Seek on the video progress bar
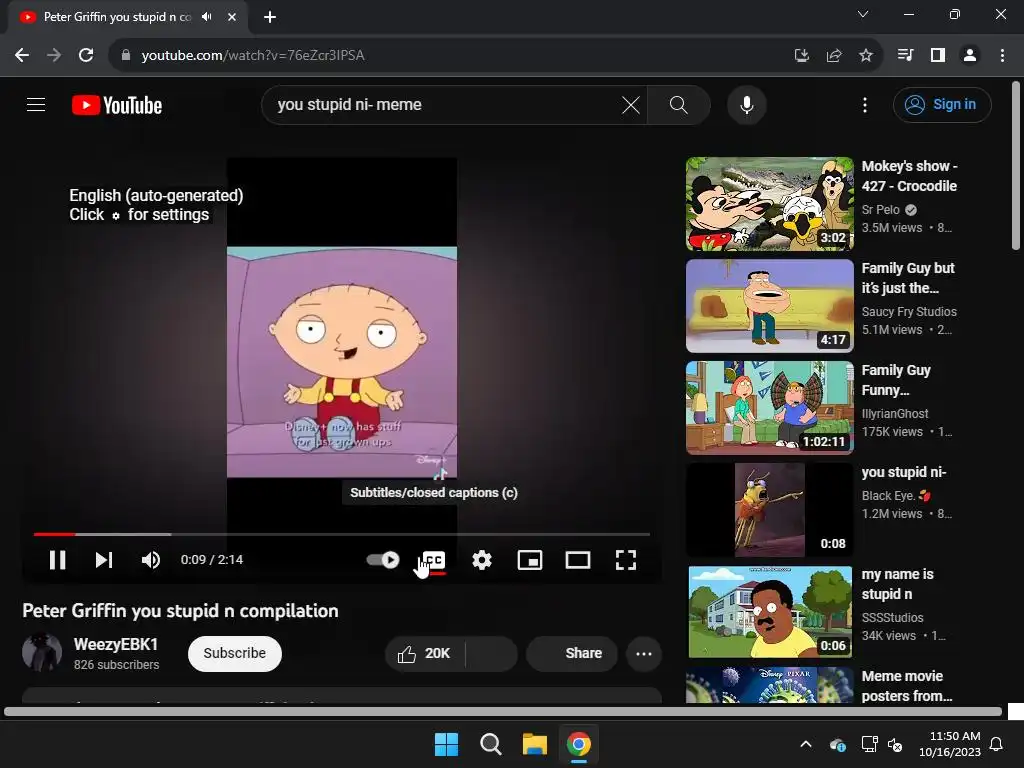The height and width of the screenshot is (768, 1024). (342, 534)
